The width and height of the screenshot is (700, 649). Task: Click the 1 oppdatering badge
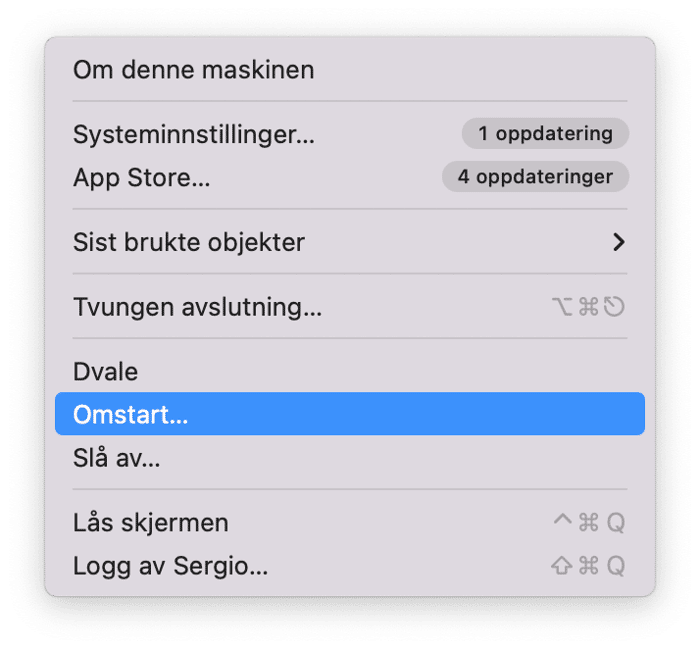[545, 133]
